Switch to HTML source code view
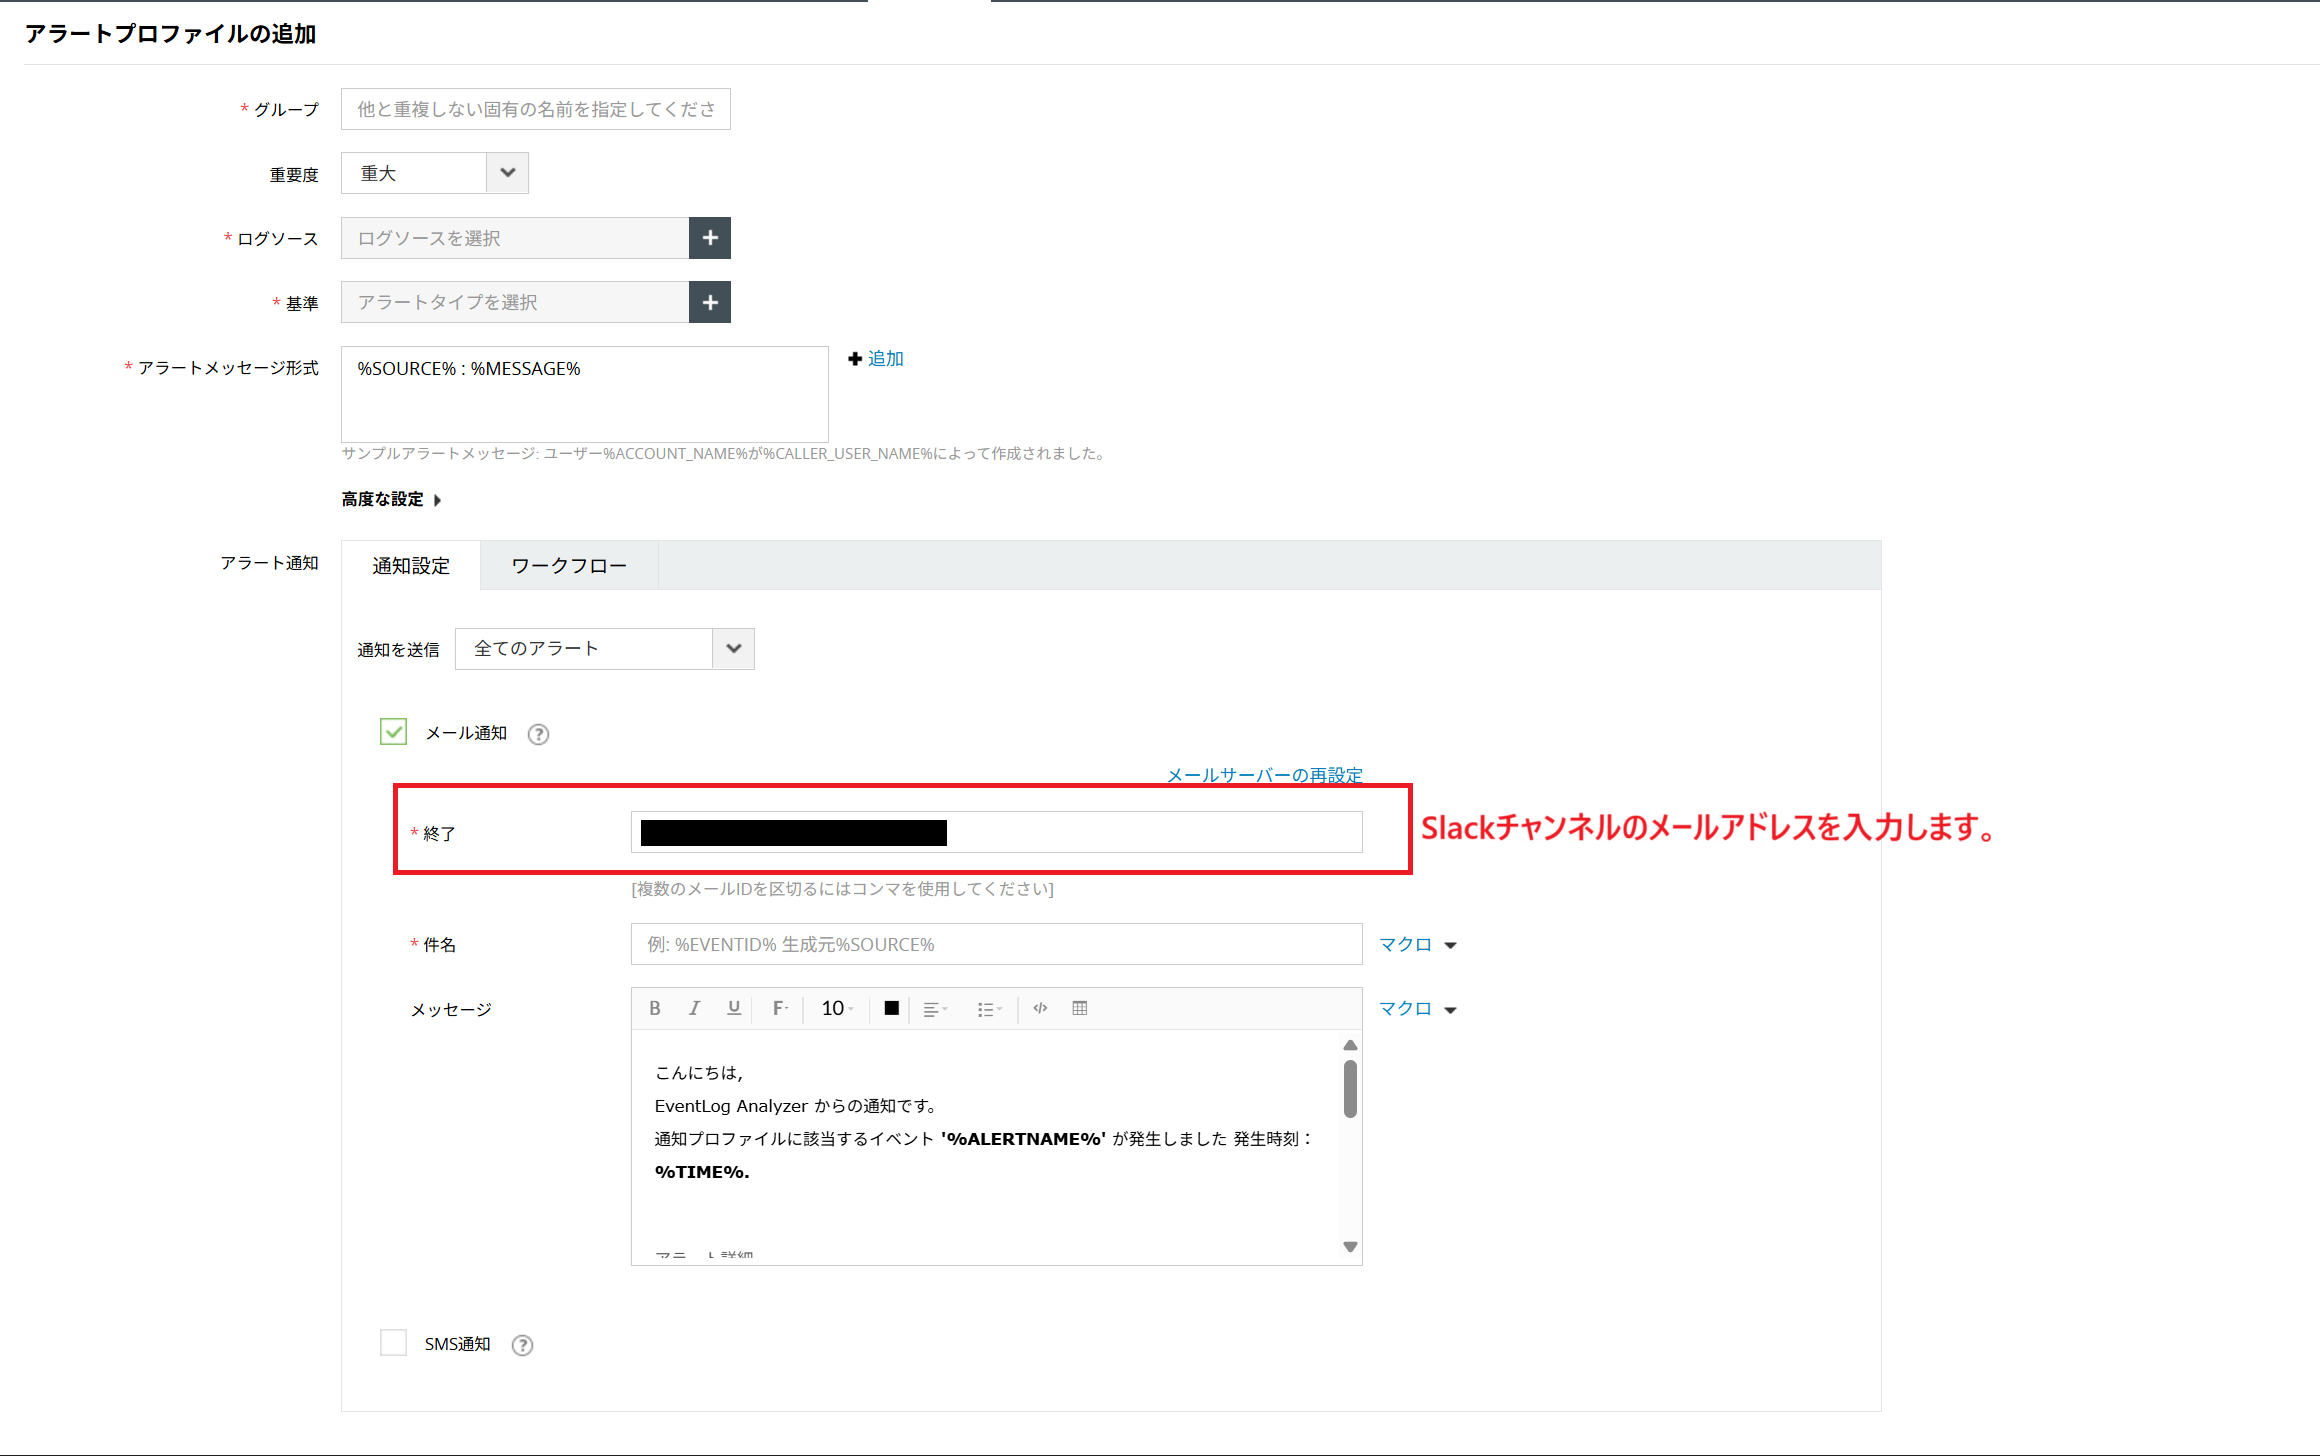Image resolution: width=2320 pixels, height=1456 pixels. [x=1040, y=1008]
